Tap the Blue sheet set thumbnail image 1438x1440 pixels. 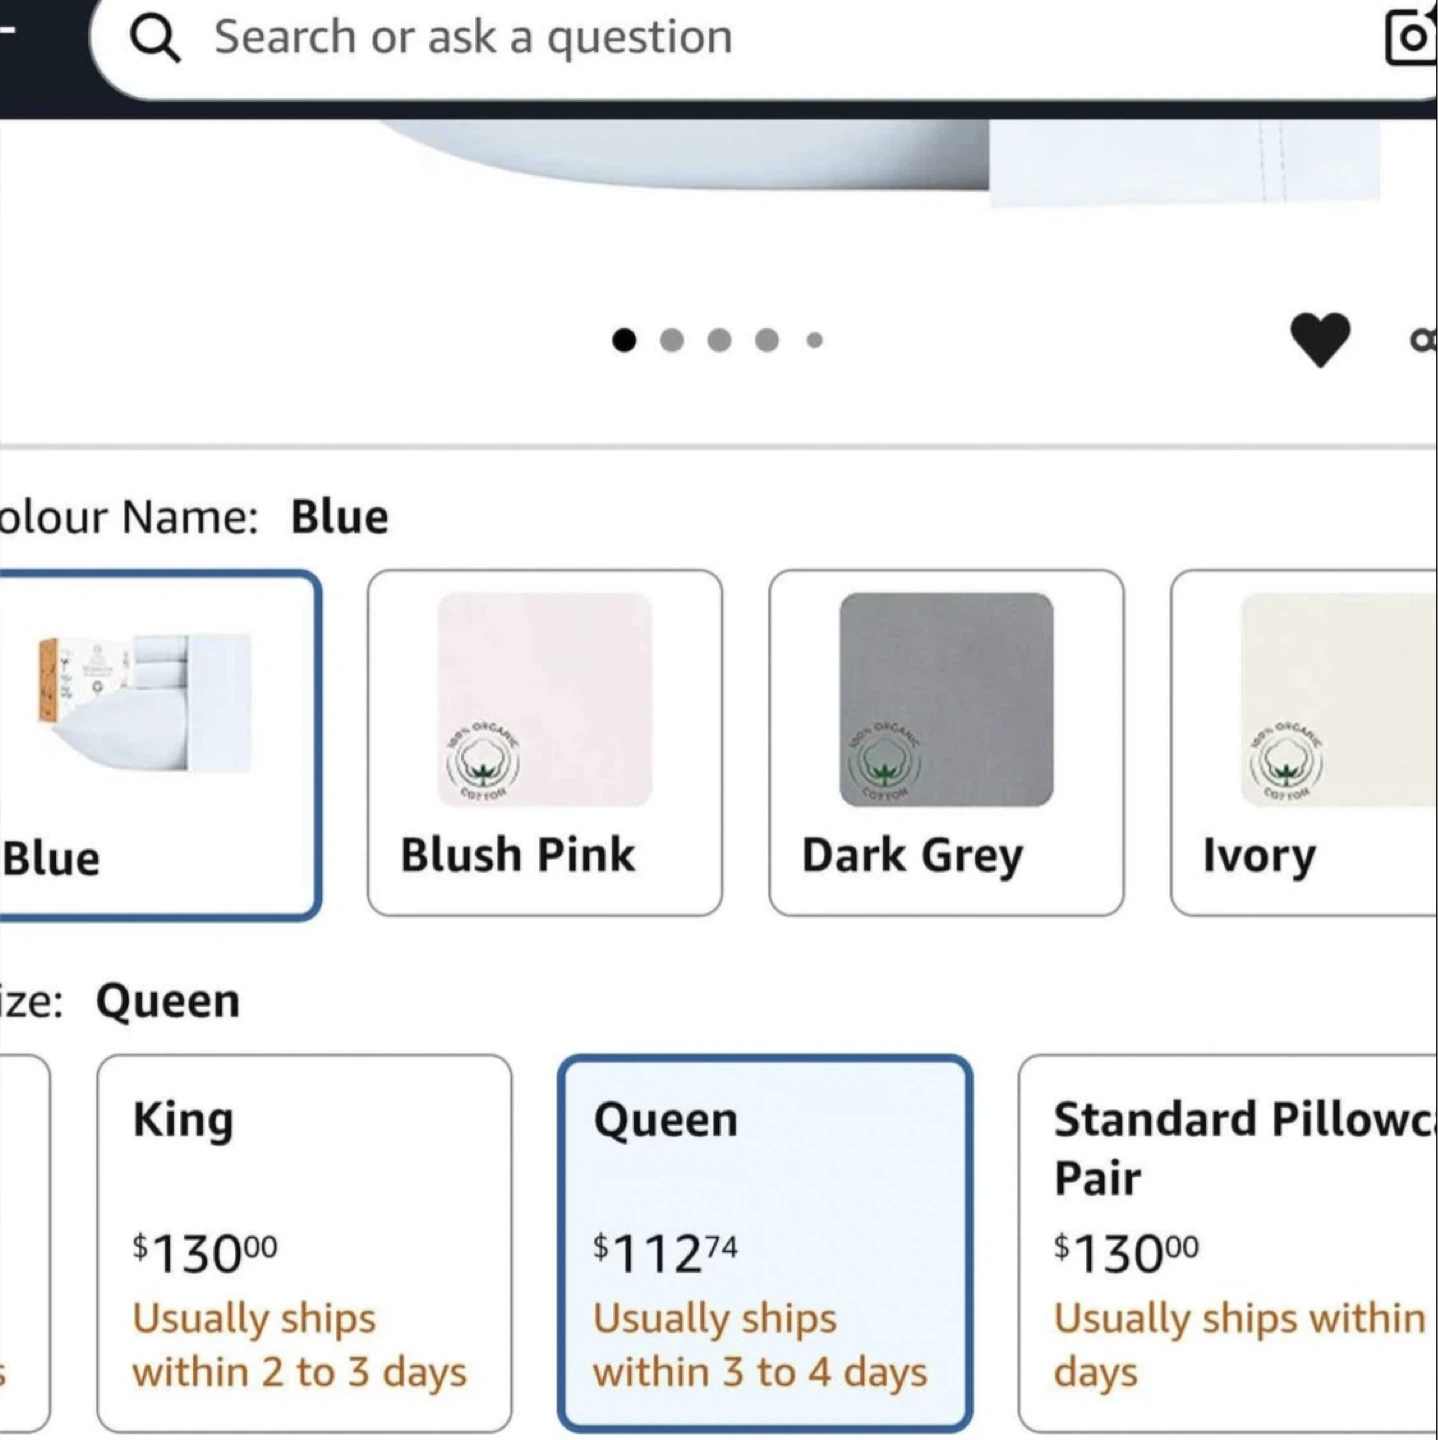point(145,702)
